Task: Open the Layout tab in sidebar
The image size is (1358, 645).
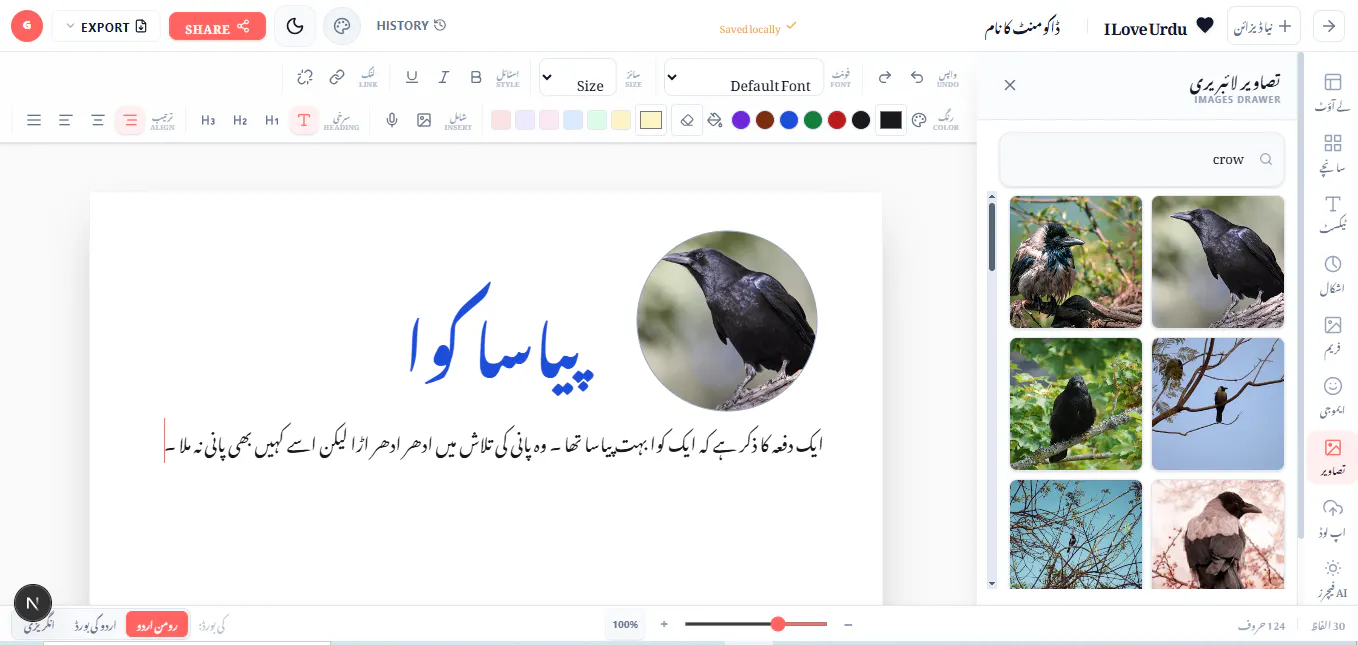Action: pos(1332,92)
